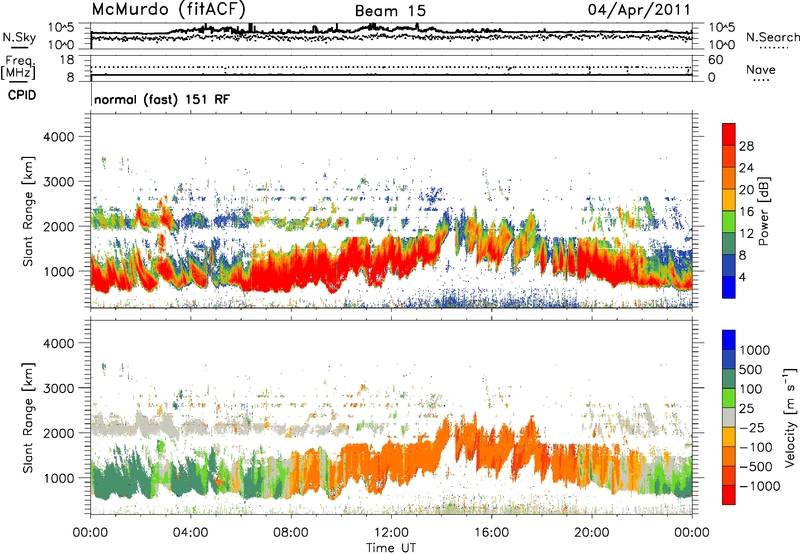This screenshot has width=800, height=554.
Task: Pick the light green 12–16 dB power swatch
Action: coord(729,222)
